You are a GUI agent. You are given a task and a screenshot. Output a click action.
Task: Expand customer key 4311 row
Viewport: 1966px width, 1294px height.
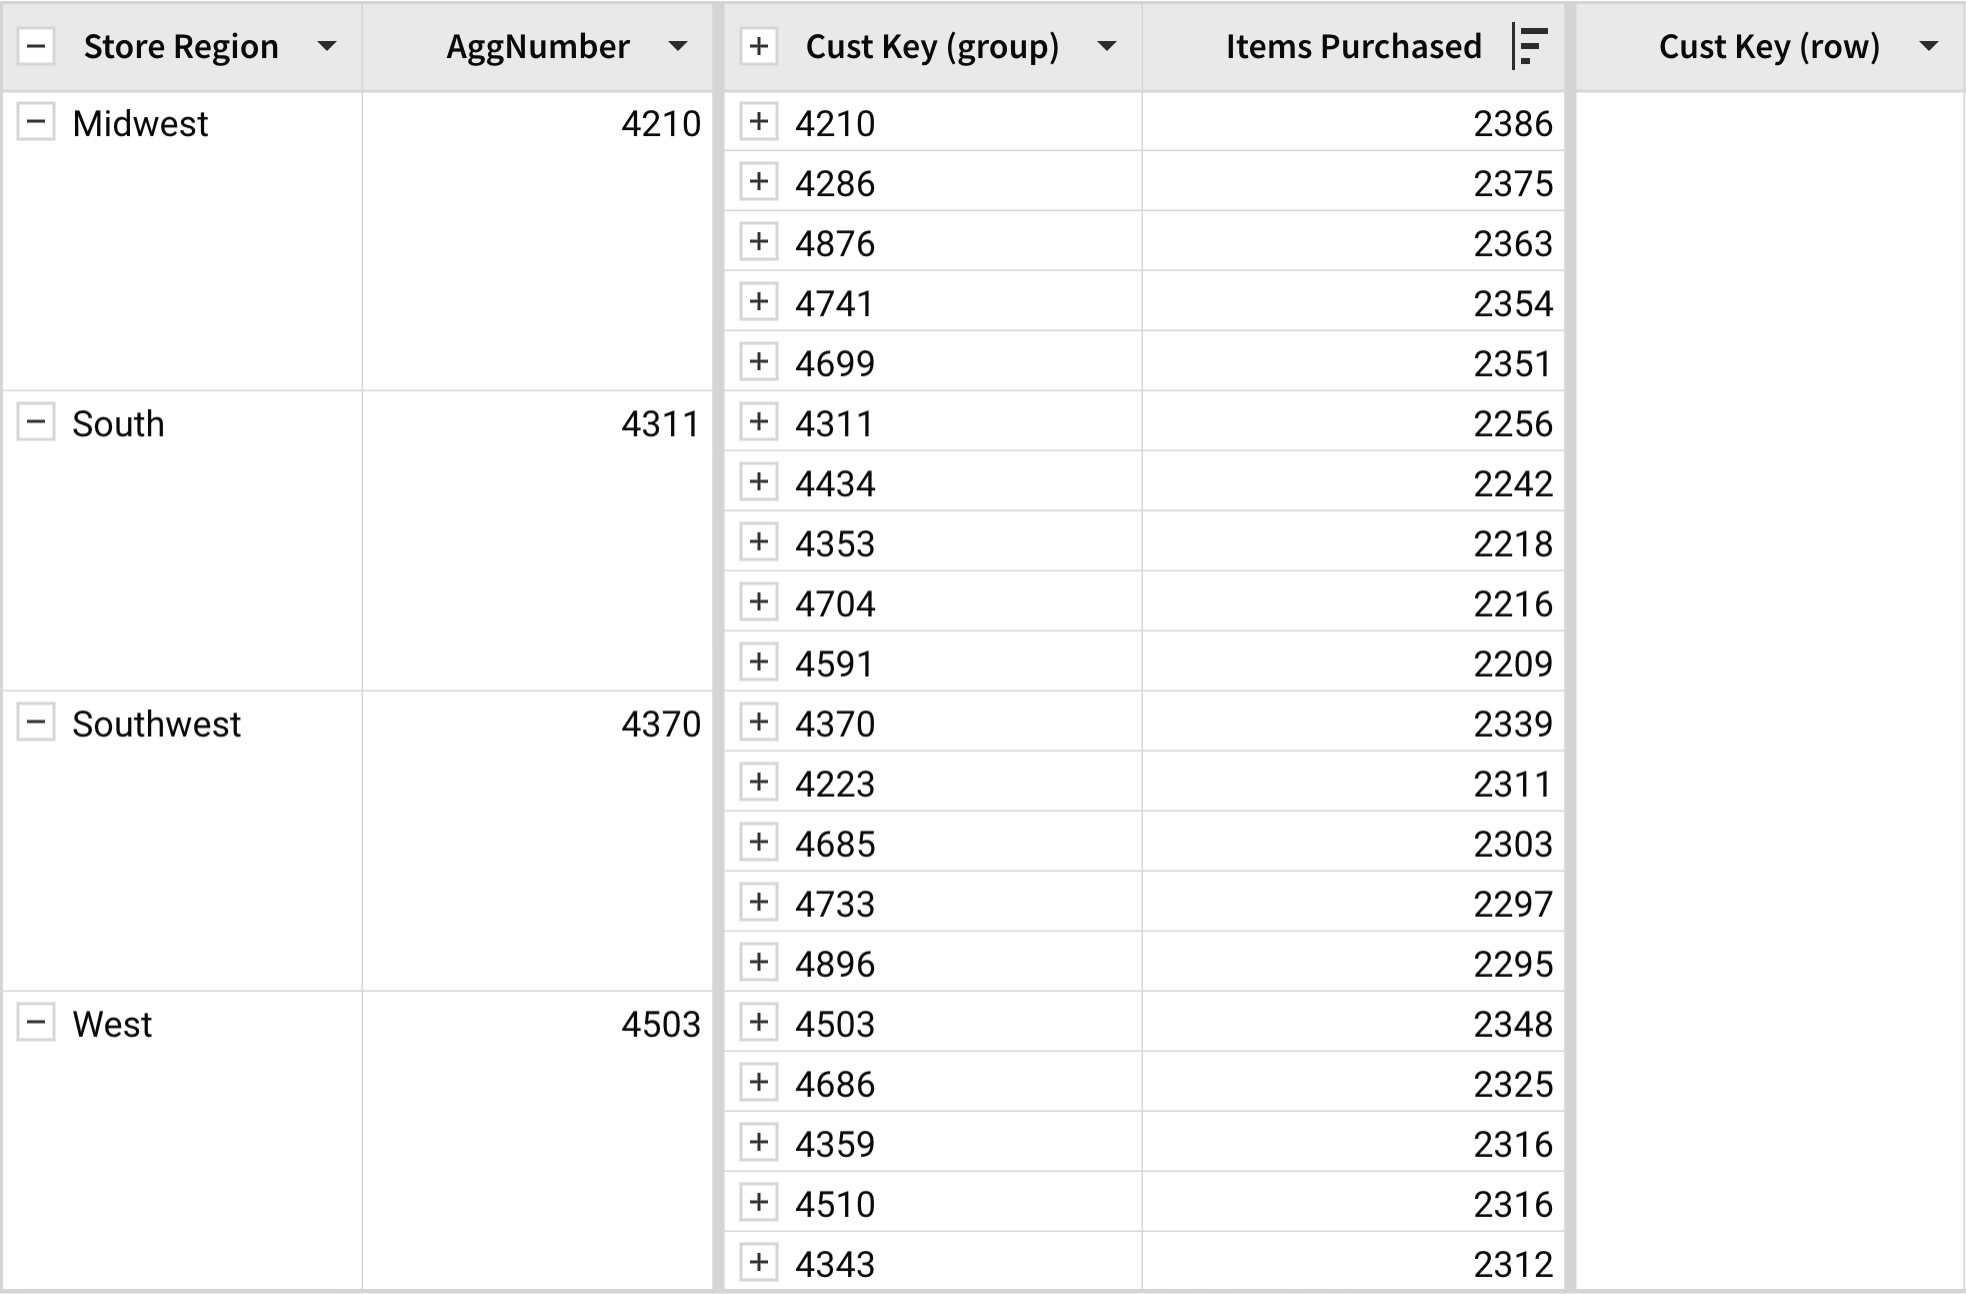coord(759,422)
